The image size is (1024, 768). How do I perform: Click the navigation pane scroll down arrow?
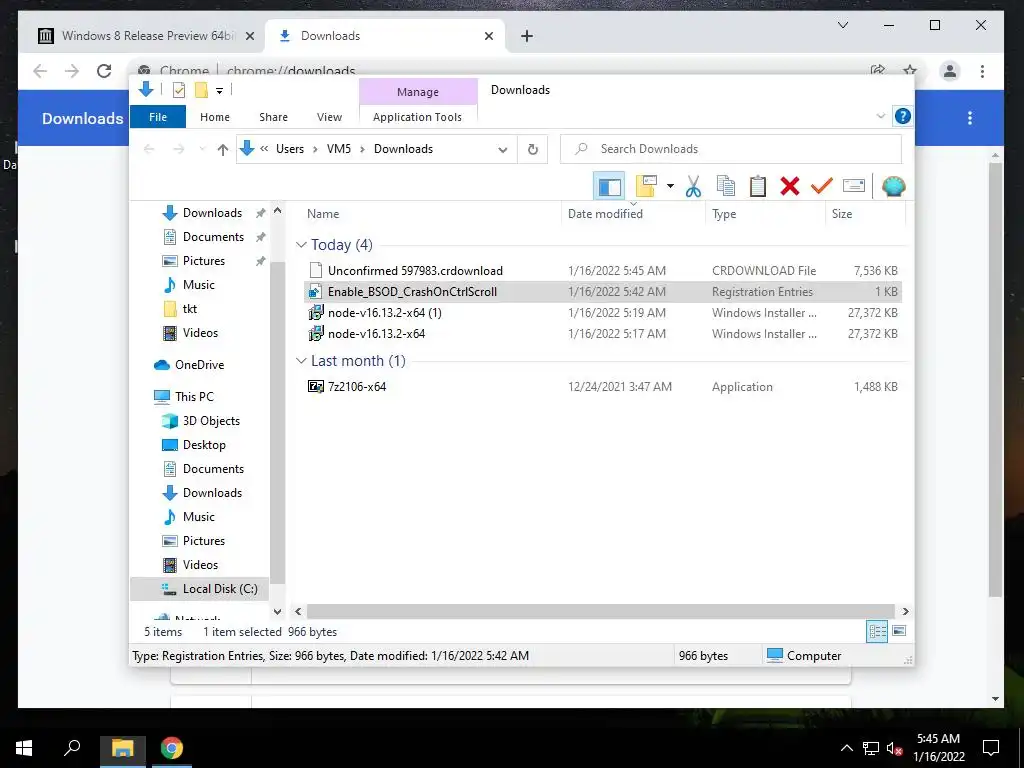point(278,611)
